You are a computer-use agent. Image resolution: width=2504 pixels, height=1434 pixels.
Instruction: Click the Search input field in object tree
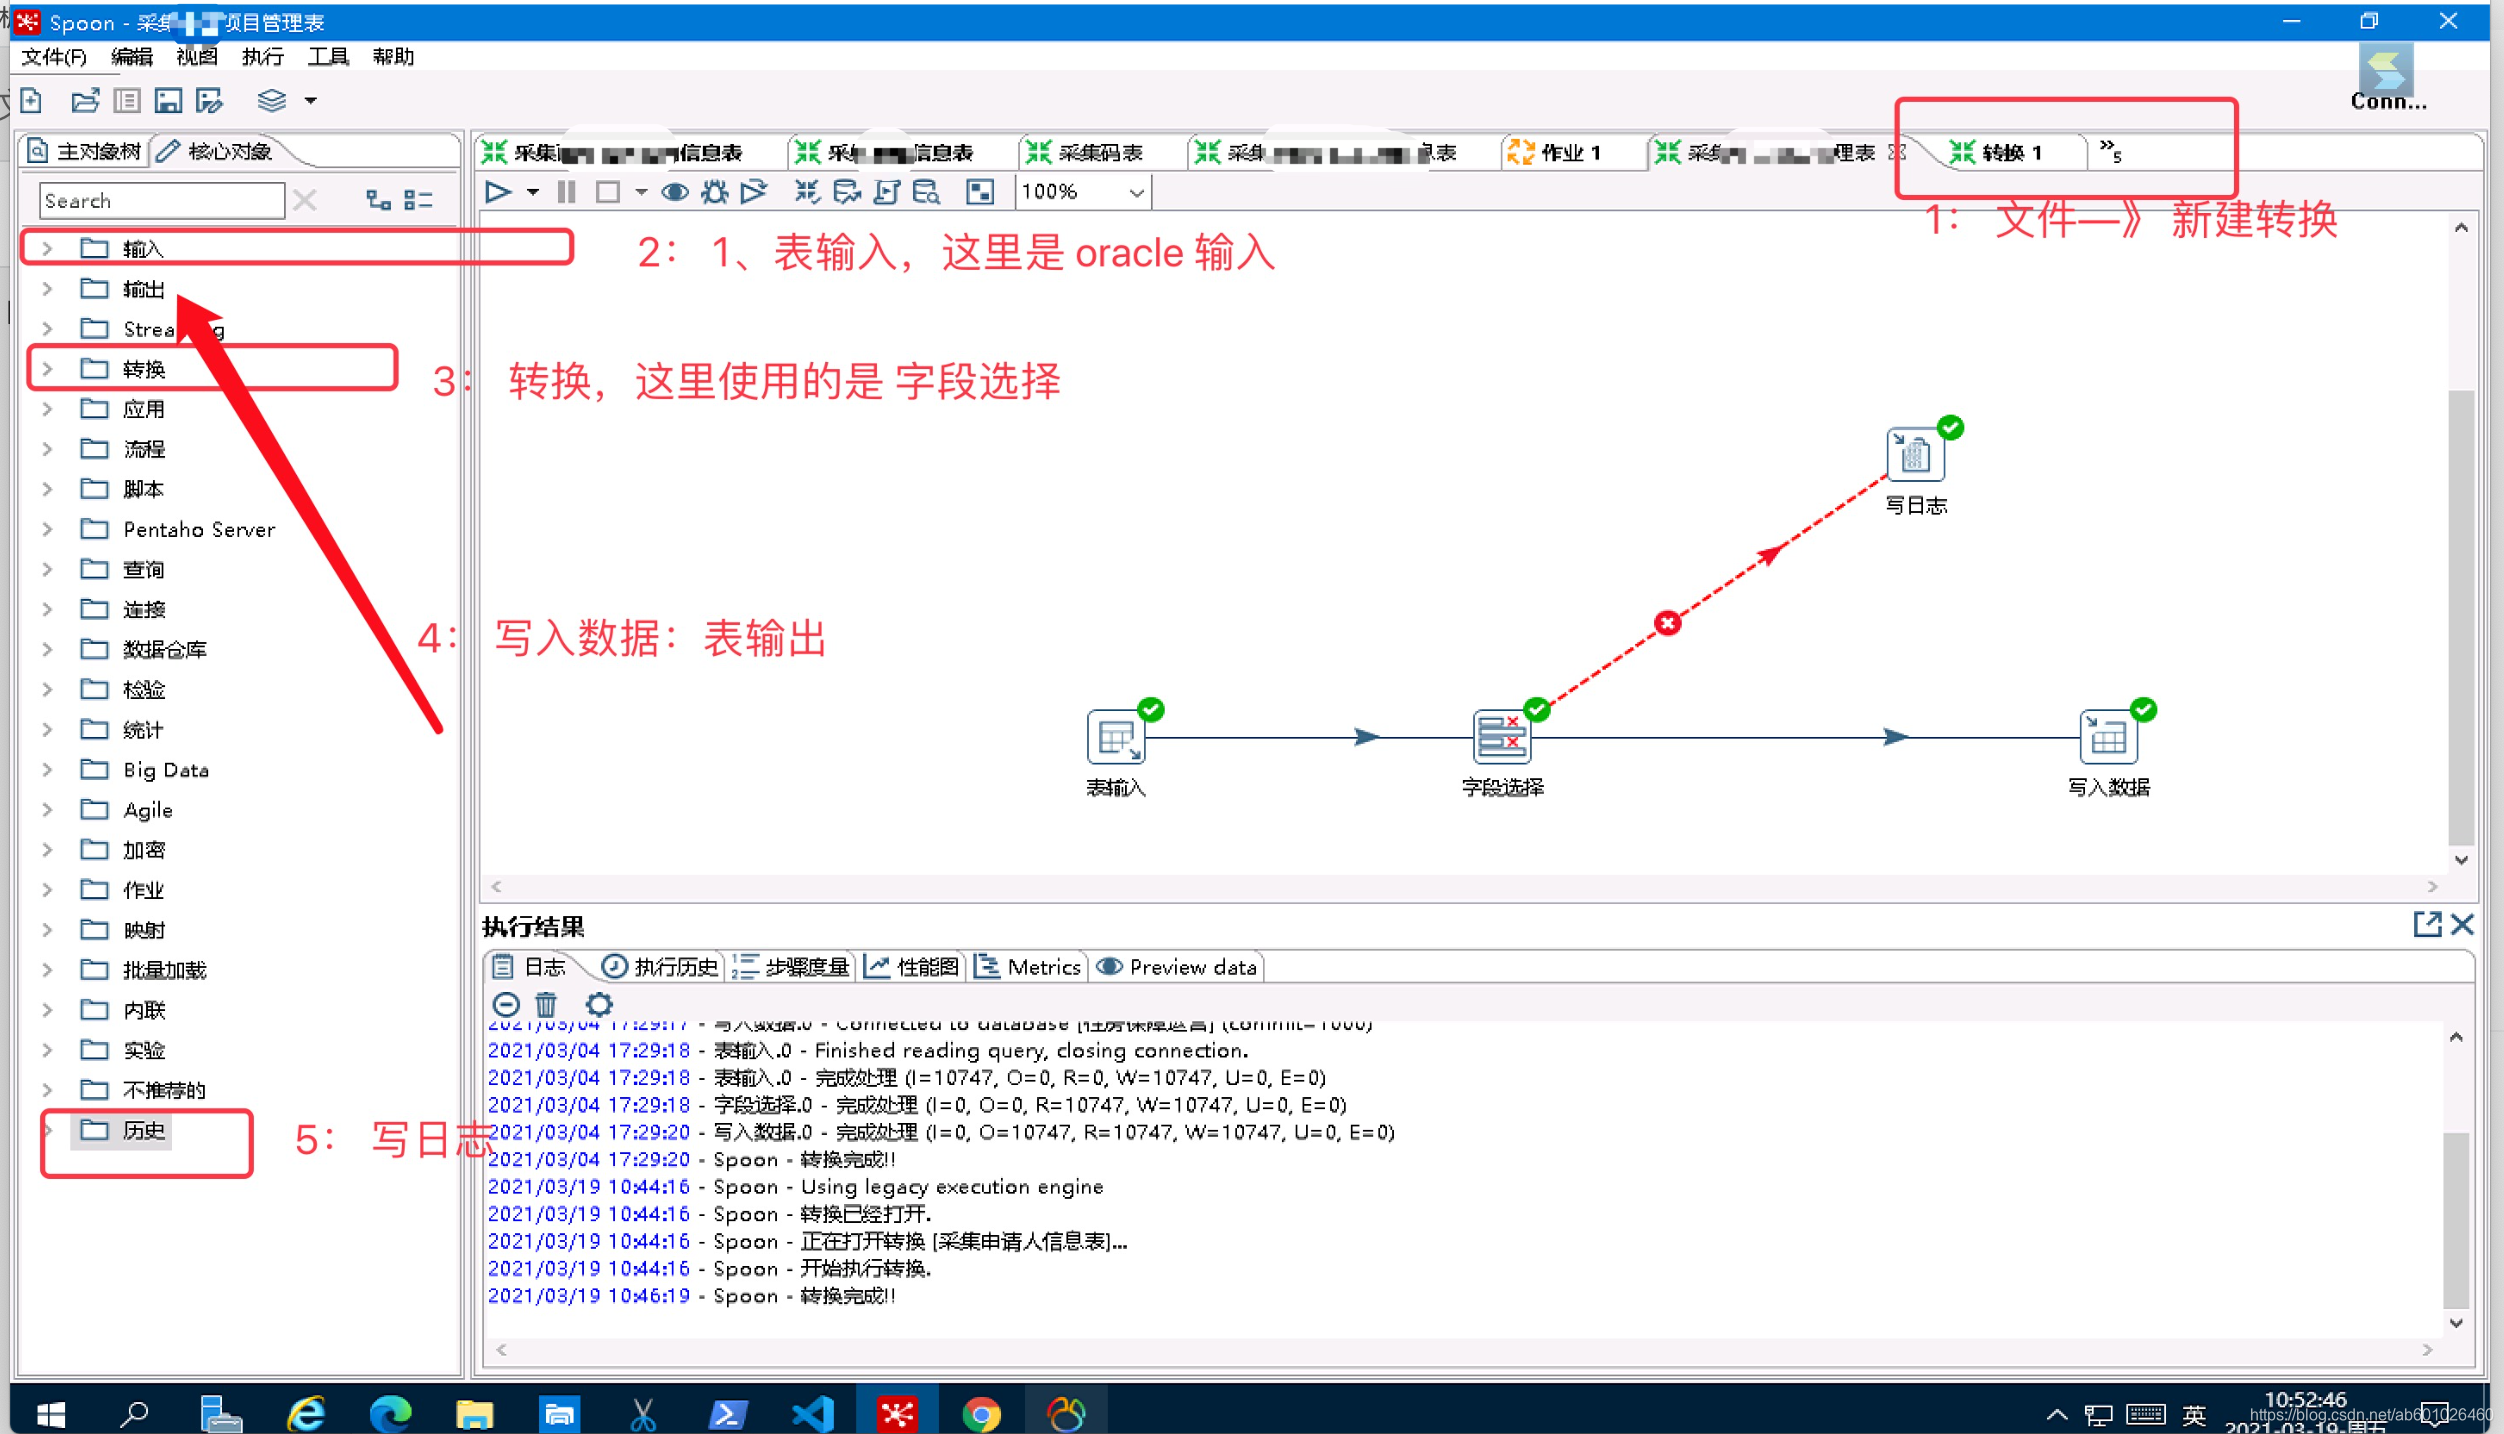pyautogui.click(x=158, y=201)
